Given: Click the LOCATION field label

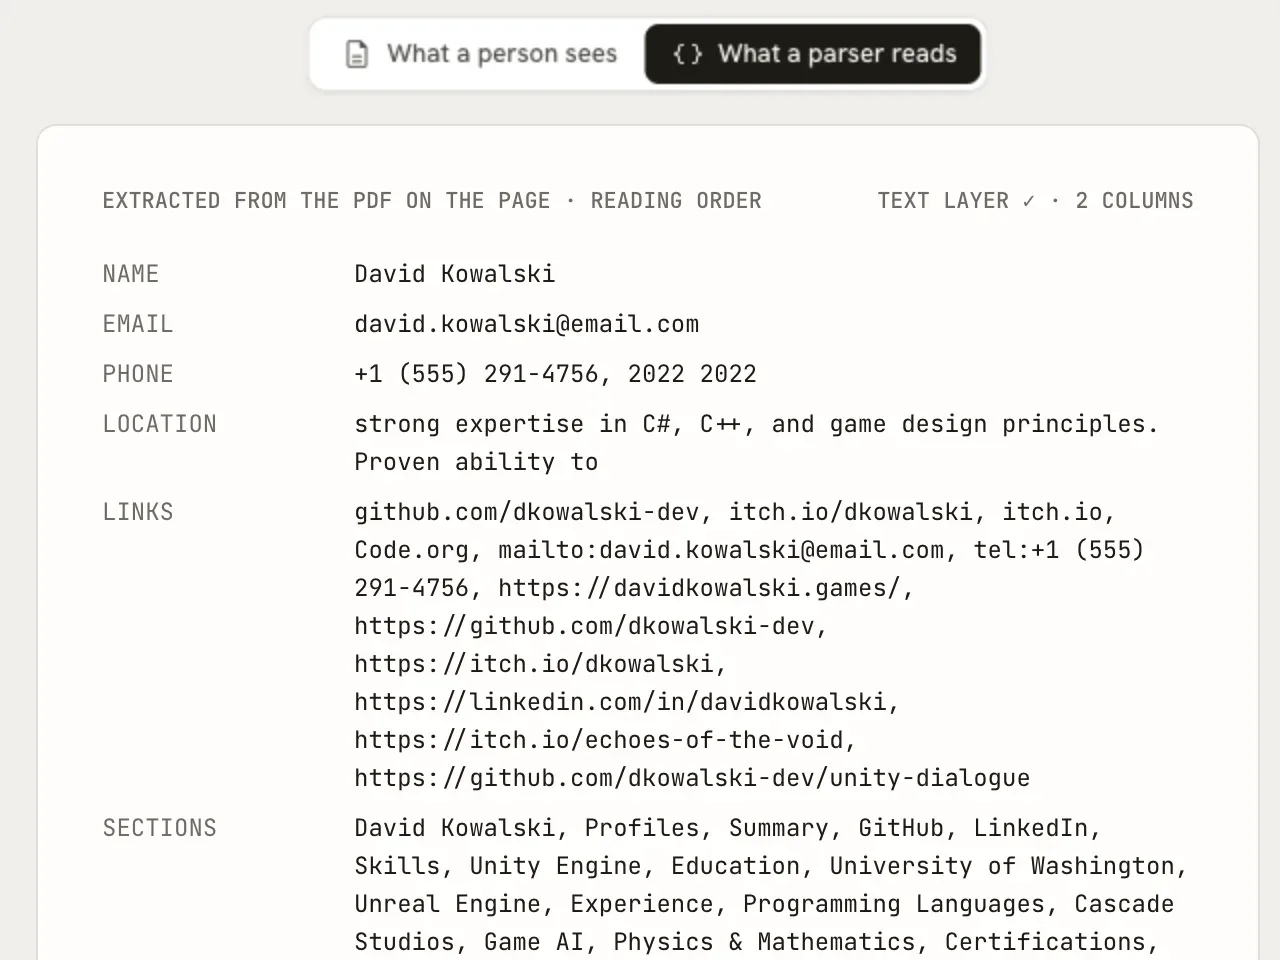Looking at the screenshot, I should 160,424.
